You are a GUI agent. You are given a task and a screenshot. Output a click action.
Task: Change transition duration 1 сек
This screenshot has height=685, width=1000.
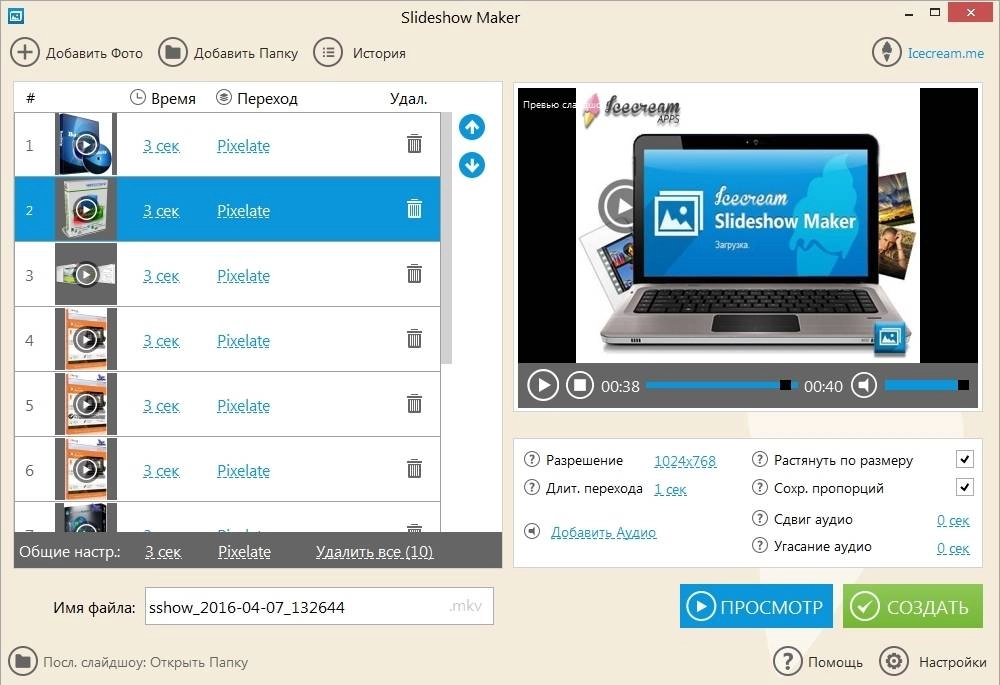click(x=670, y=490)
